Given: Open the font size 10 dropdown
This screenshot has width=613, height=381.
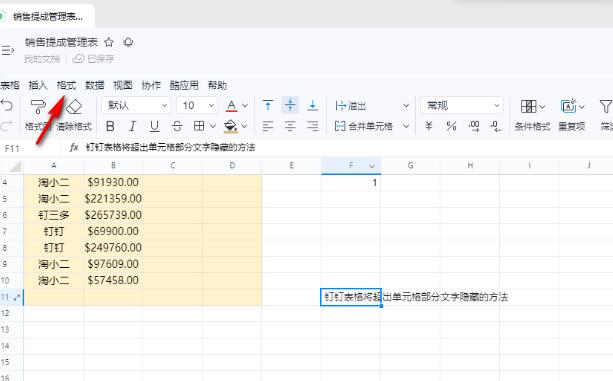Looking at the screenshot, I should [197, 106].
